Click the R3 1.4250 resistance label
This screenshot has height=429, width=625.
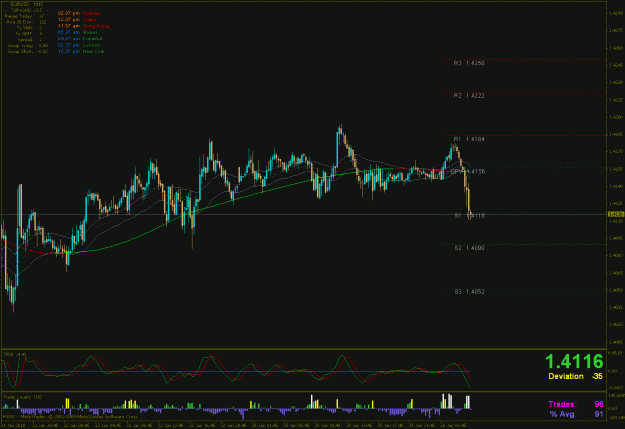(469, 63)
